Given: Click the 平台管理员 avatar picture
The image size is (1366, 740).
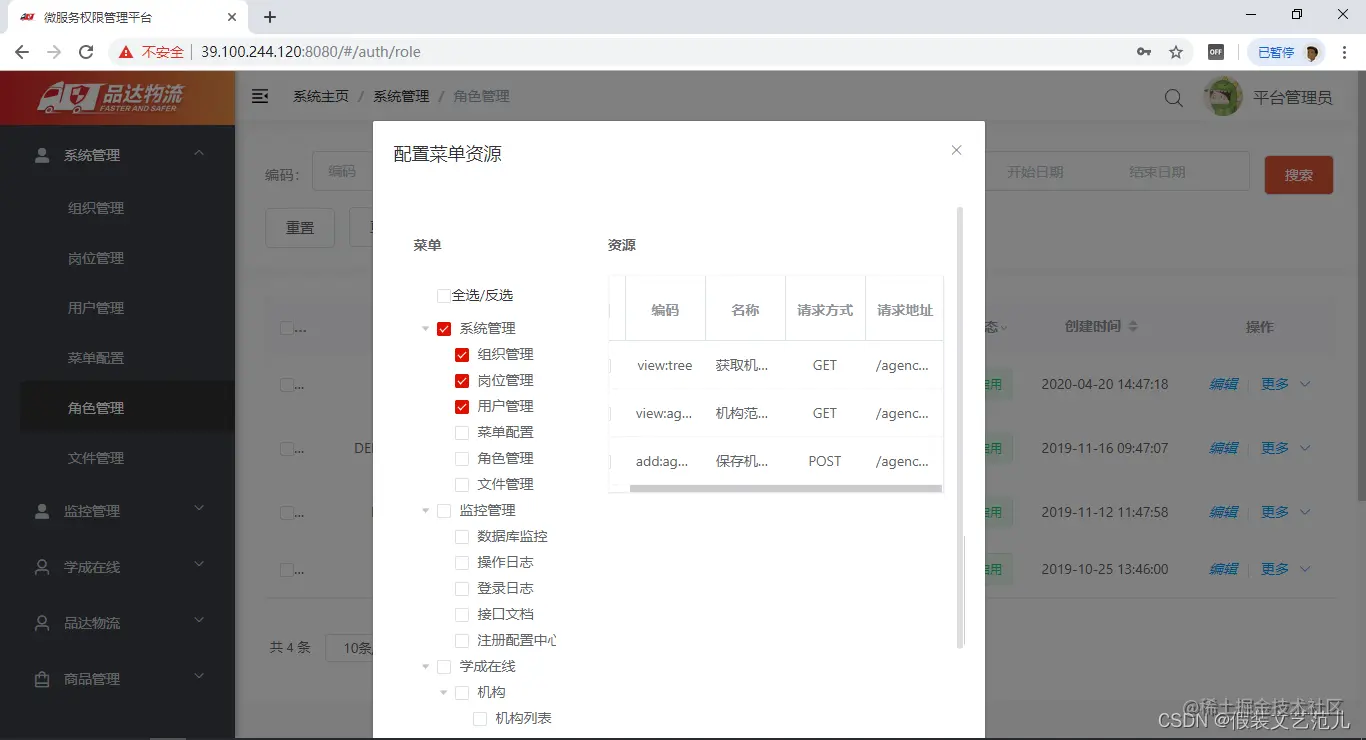Looking at the screenshot, I should click(1222, 96).
